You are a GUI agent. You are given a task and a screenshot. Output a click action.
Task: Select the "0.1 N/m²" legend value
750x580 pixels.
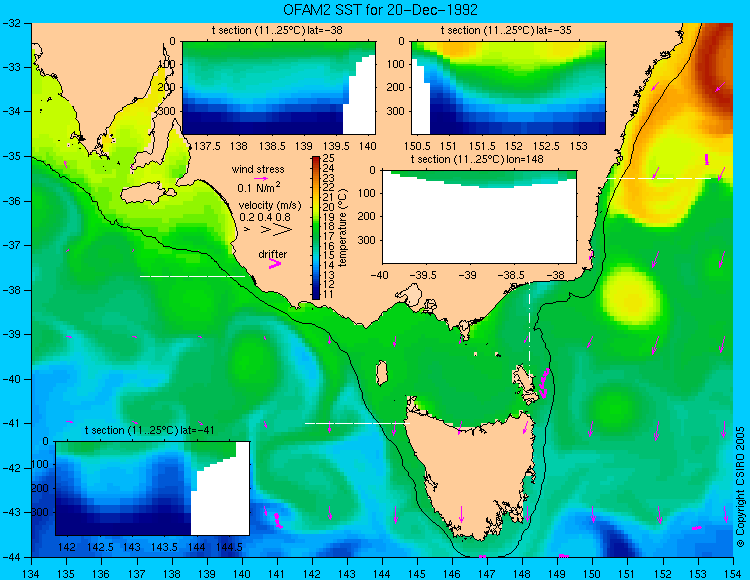click(x=259, y=187)
